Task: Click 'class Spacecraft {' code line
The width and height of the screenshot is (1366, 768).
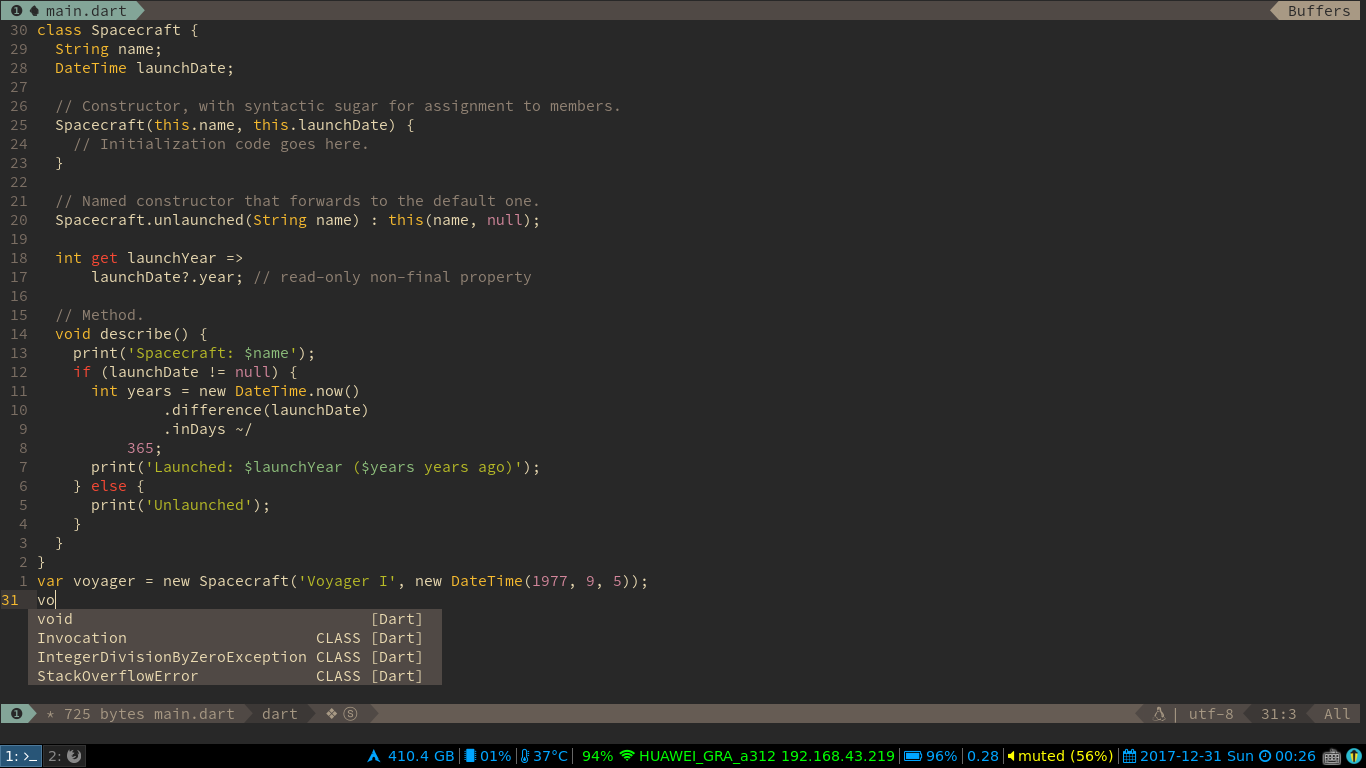Action: coord(118,30)
